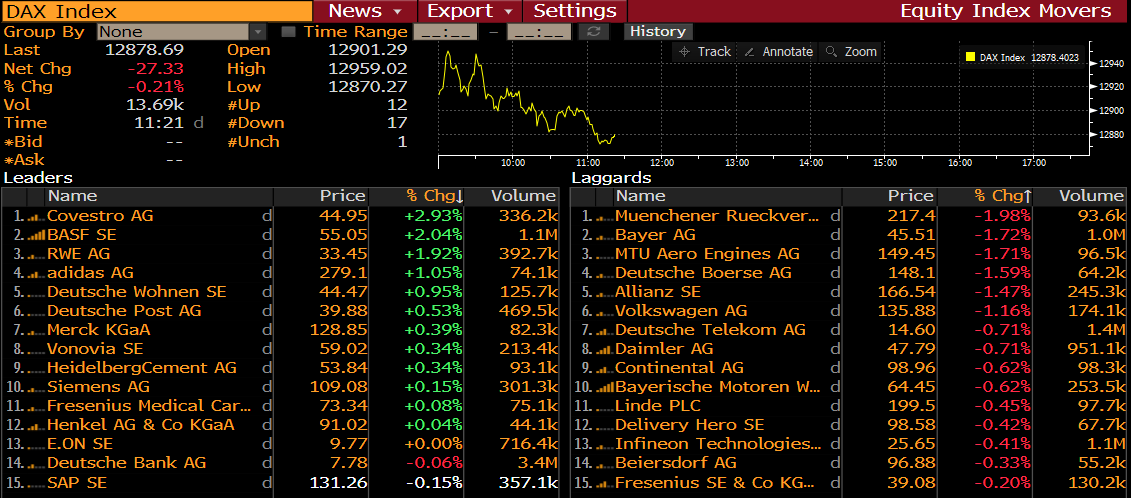Click the volume bars icon for Daimler AG
Image resolution: width=1131 pixels, height=498 pixels.
click(604, 349)
